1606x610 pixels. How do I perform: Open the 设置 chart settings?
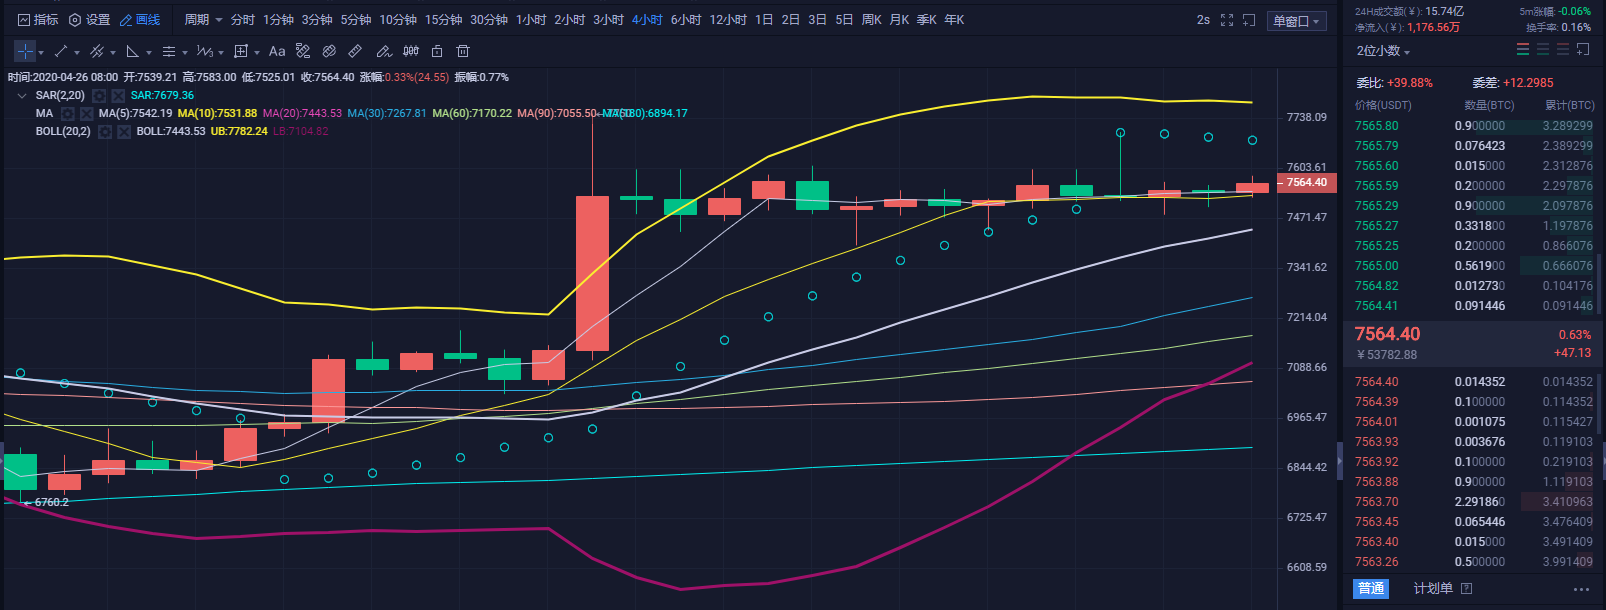coord(89,20)
